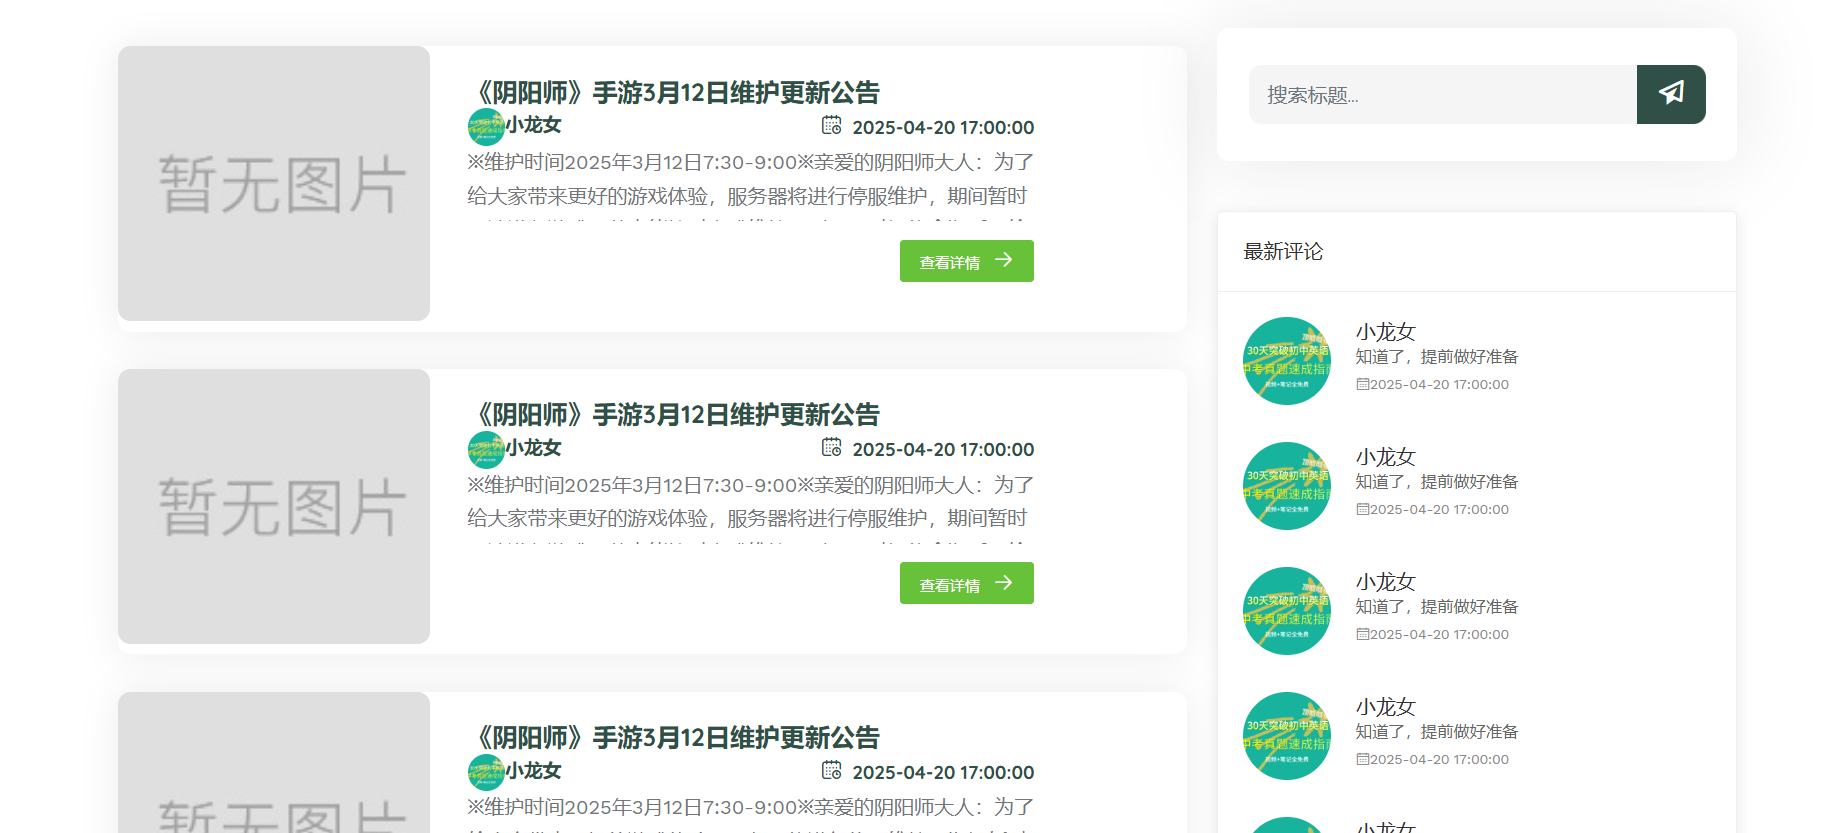Click the fourth comment's timestamp calendar icon
Screen dimensions: 1846x833
coord(1362,759)
